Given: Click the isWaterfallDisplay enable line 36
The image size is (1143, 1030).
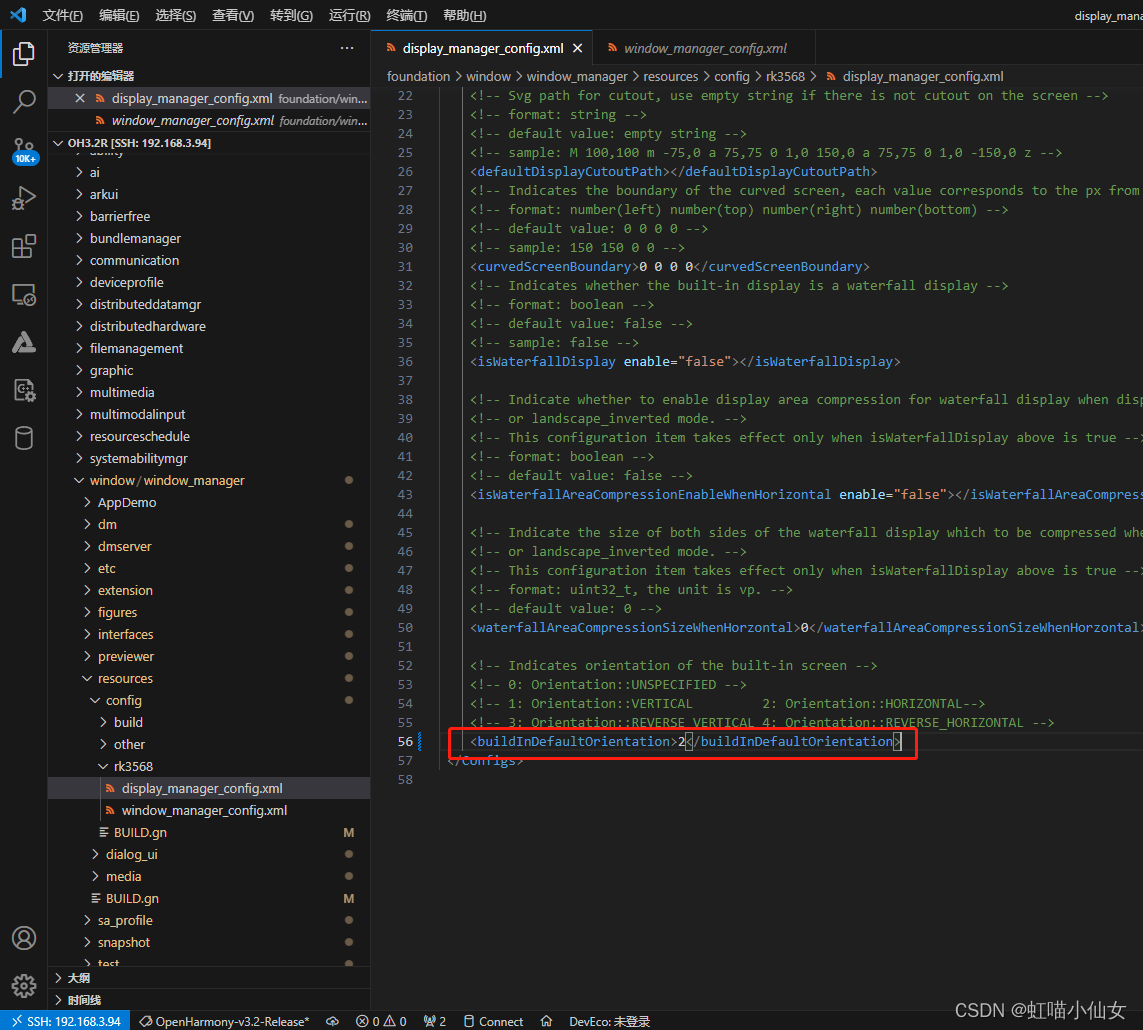Looking at the screenshot, I should click(x=685, y=362).
